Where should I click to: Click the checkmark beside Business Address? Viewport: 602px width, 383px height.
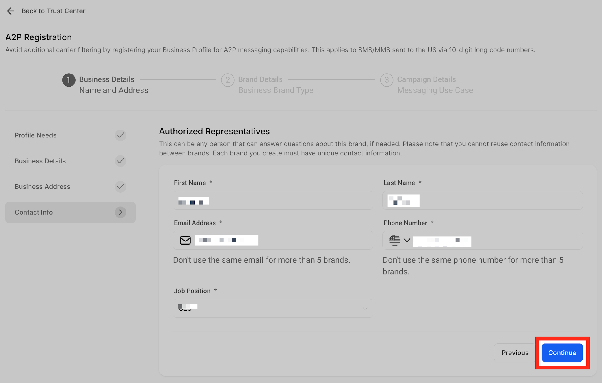[121, 187]
